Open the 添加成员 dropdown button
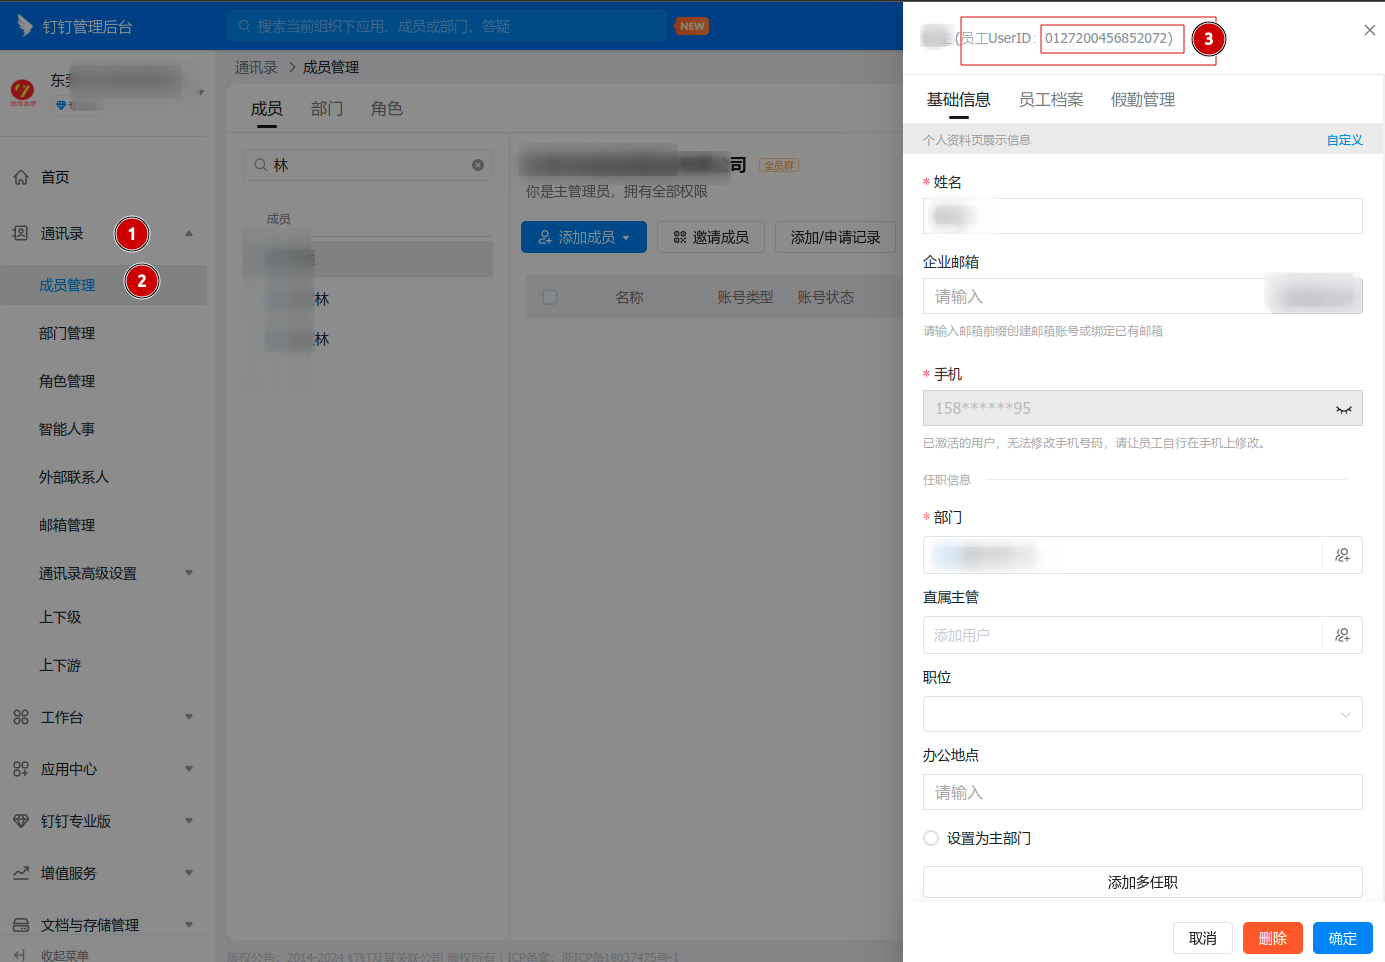The height and width of the screenshot is (962, 1385). pos(584,237)
